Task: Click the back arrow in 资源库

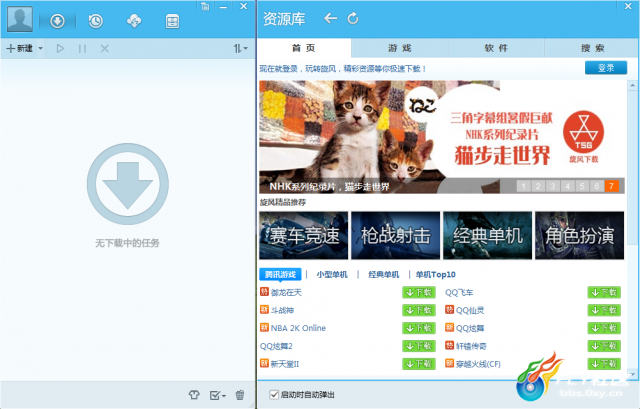Action: tap(330, 18)
